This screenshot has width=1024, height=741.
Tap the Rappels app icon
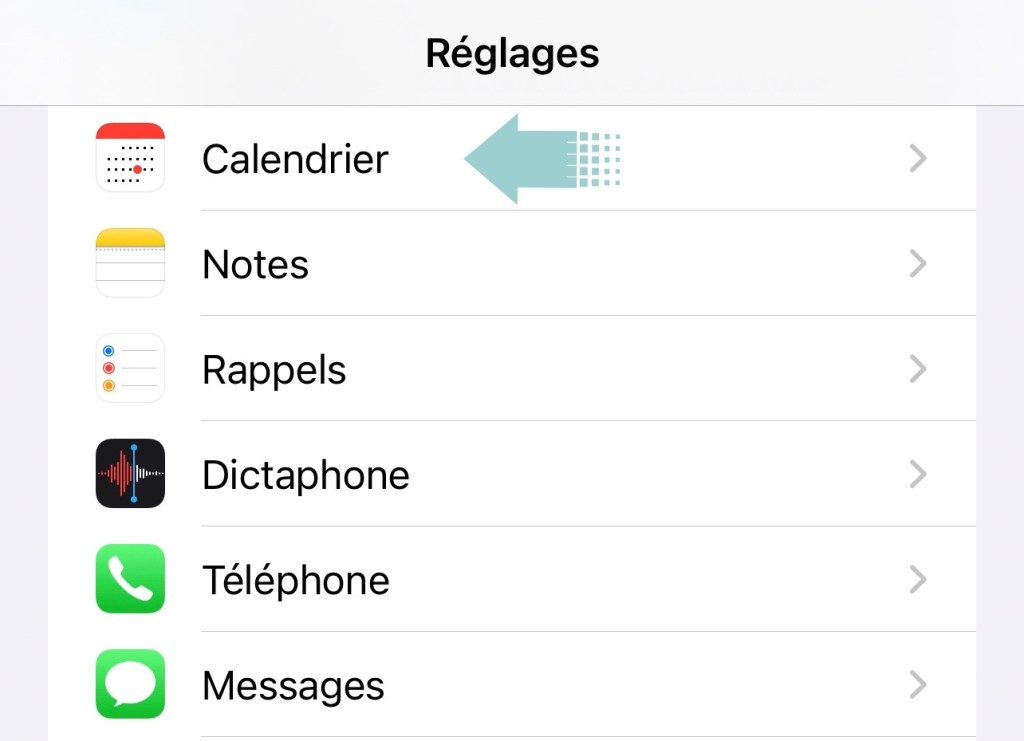click(x=130, y=369)
